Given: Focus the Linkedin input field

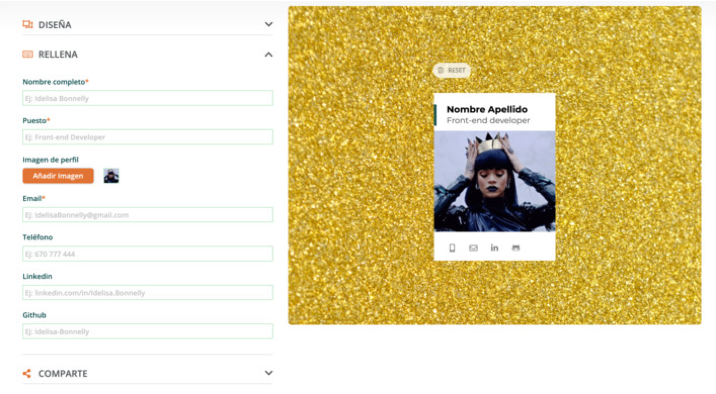Looking at the screenshot, I should click(x=147, y=293).
